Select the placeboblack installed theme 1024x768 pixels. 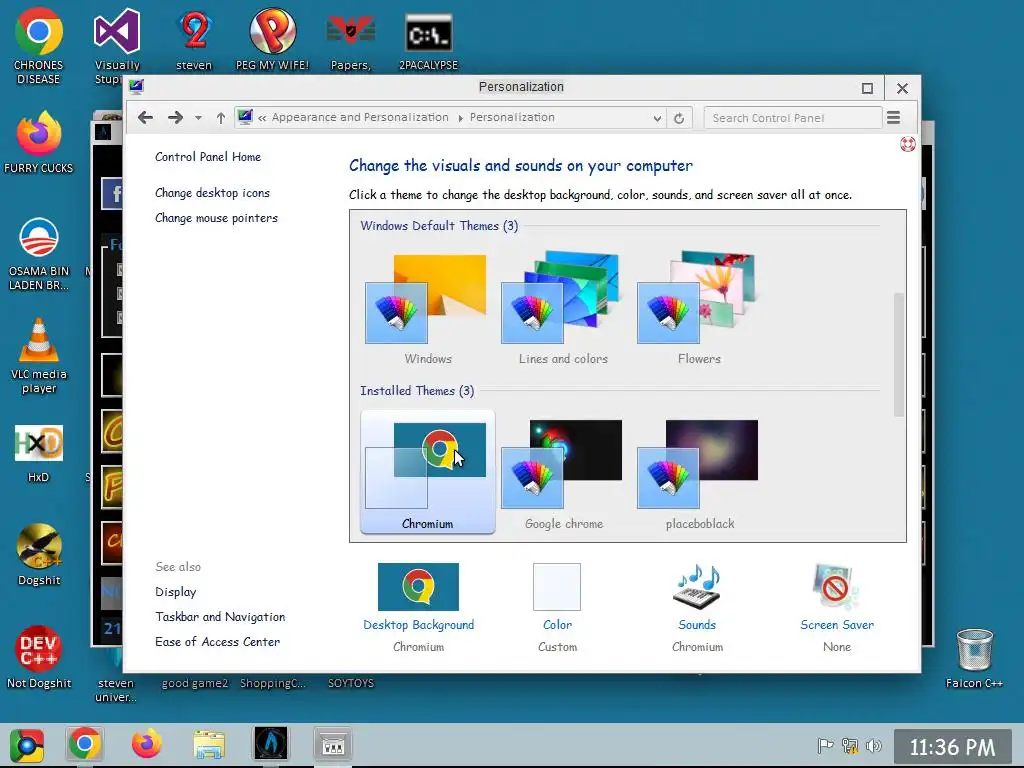coord(699,473)
